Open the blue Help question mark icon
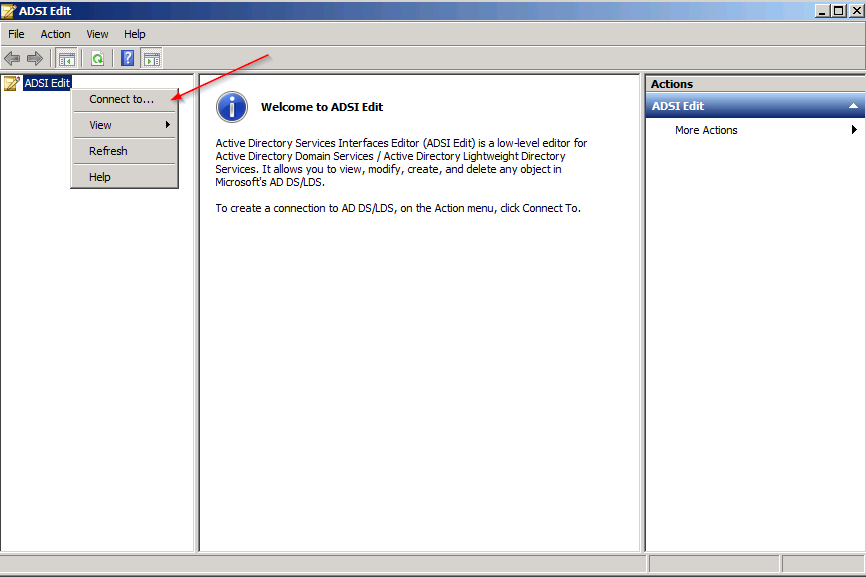The image size is (866, 577). tap(128, 58)
